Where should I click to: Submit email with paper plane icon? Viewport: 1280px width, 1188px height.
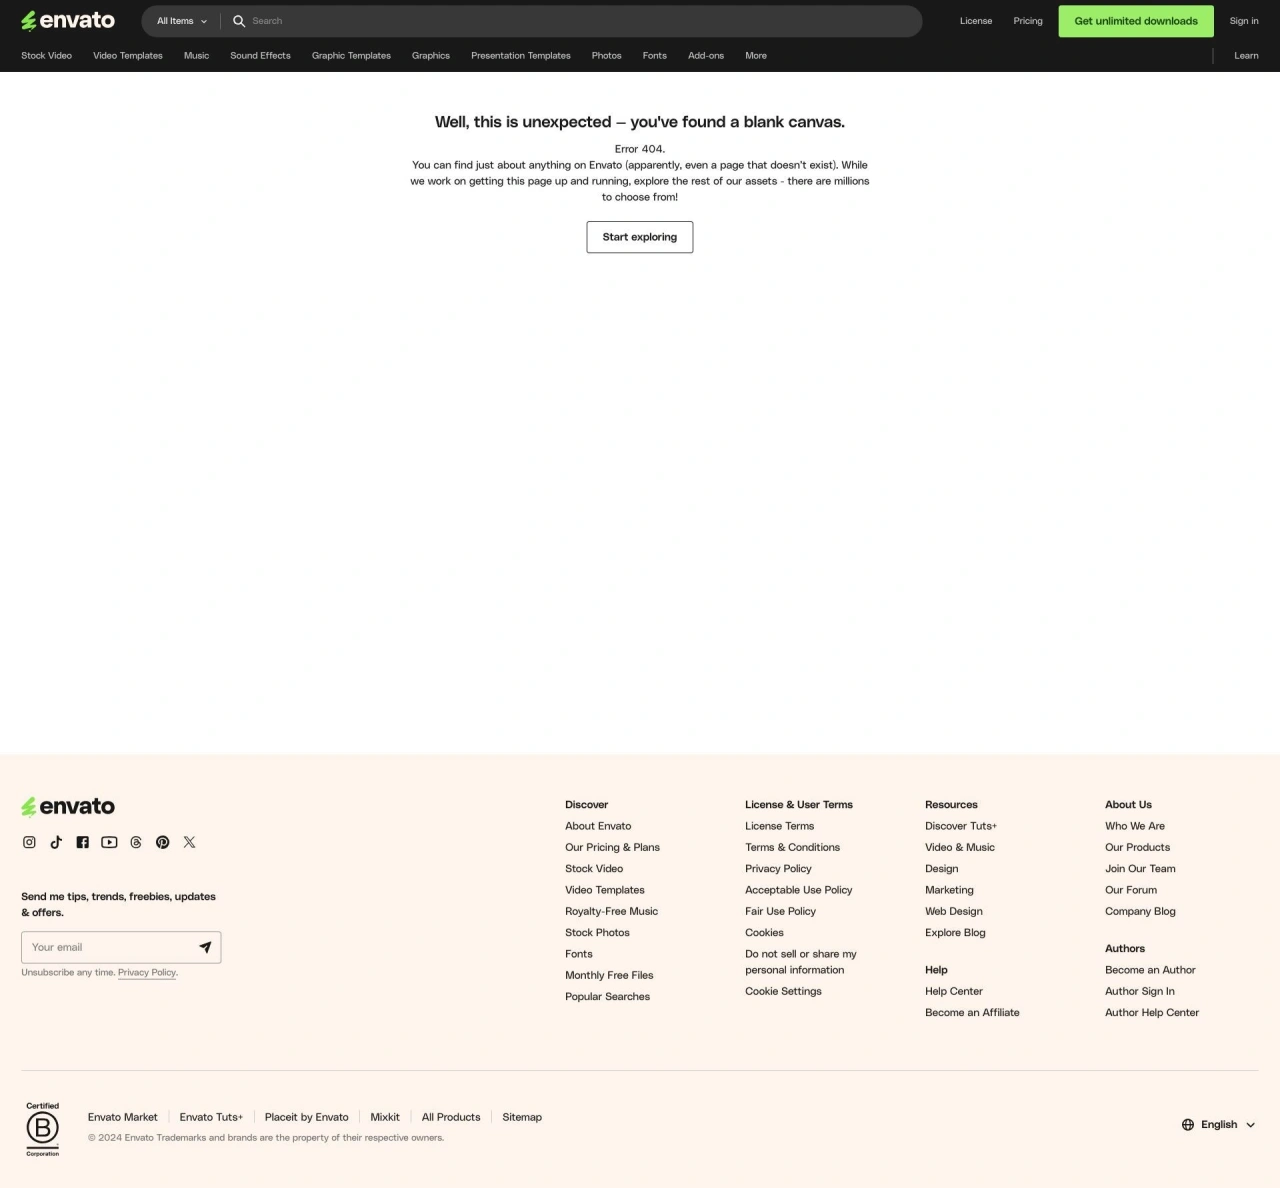pyautogui.click(x=205, y=947)
